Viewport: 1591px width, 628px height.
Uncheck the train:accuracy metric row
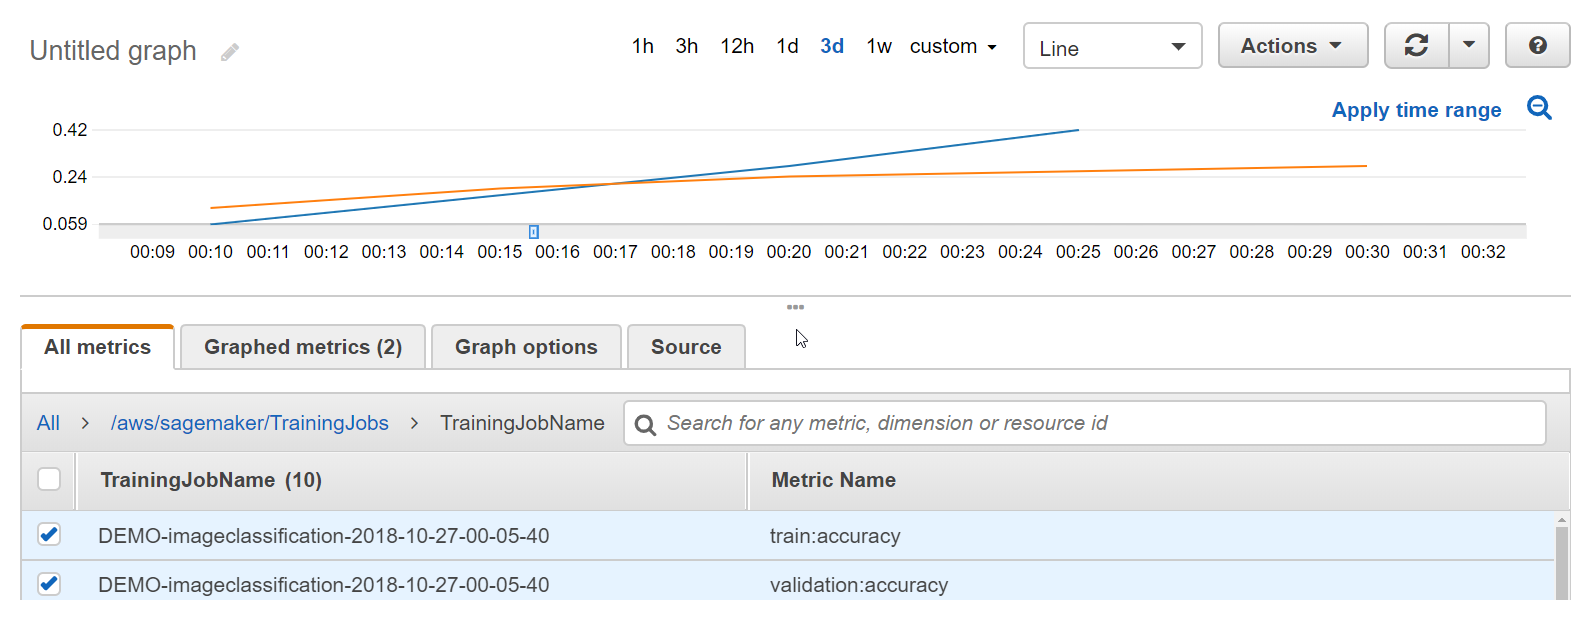click(x=49, y=535)
